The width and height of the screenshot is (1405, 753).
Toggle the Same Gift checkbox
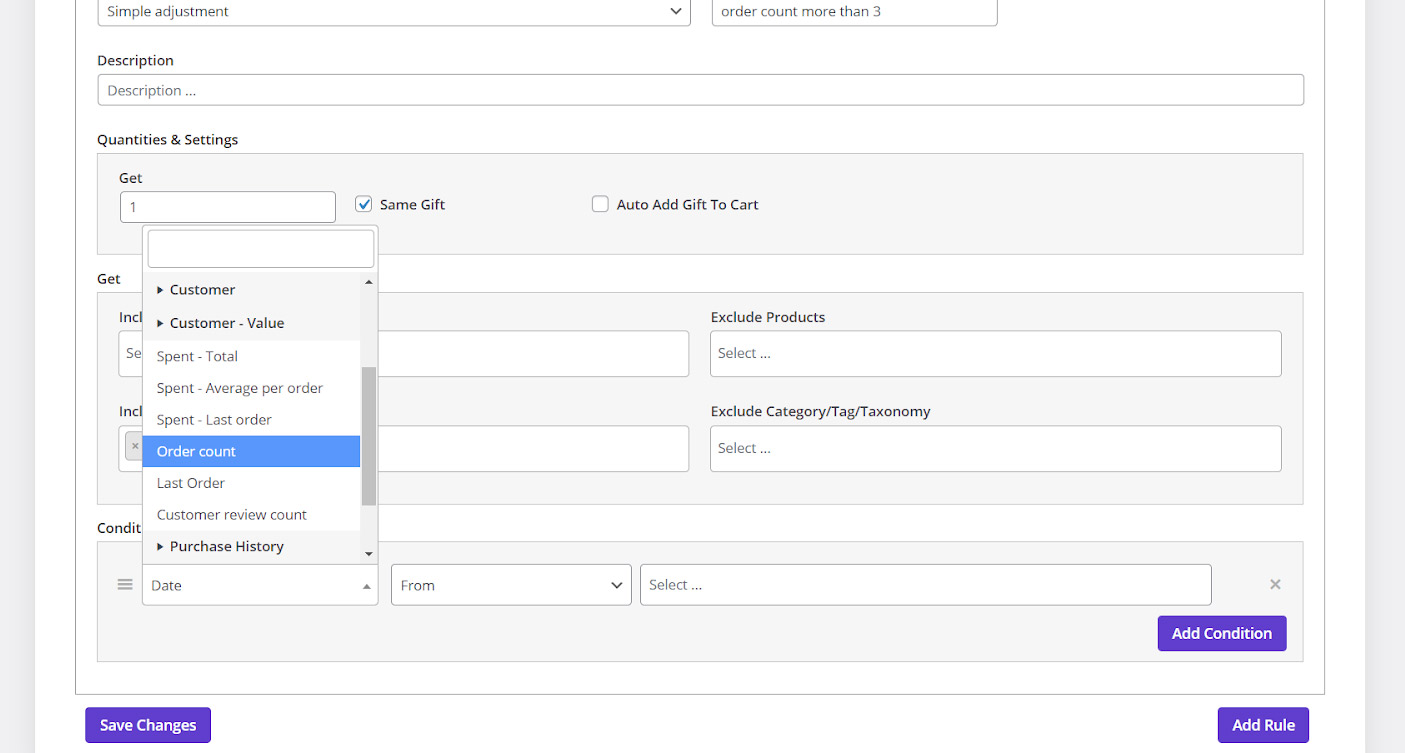(364, 204)
